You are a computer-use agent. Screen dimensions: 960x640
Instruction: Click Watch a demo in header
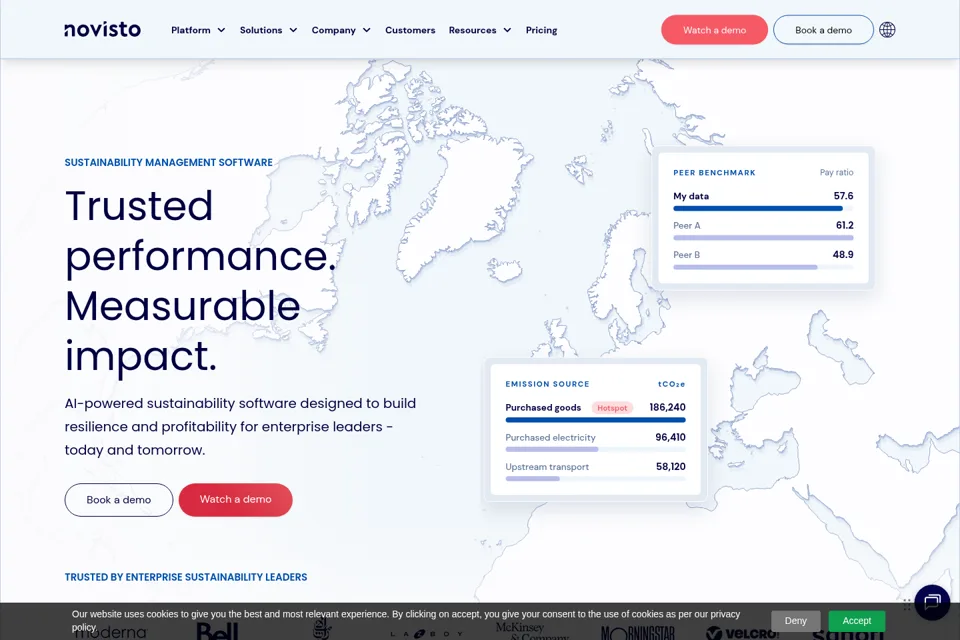[714, 30]
